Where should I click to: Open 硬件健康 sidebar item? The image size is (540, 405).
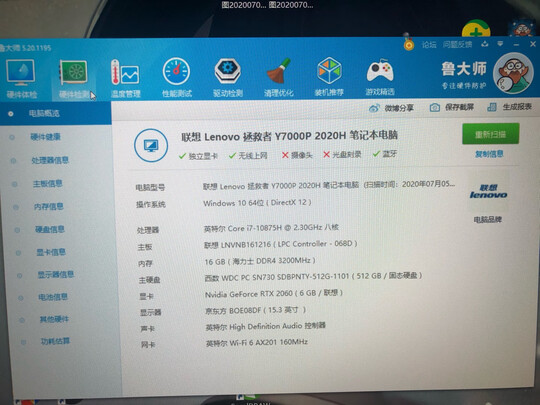[45, 137]
